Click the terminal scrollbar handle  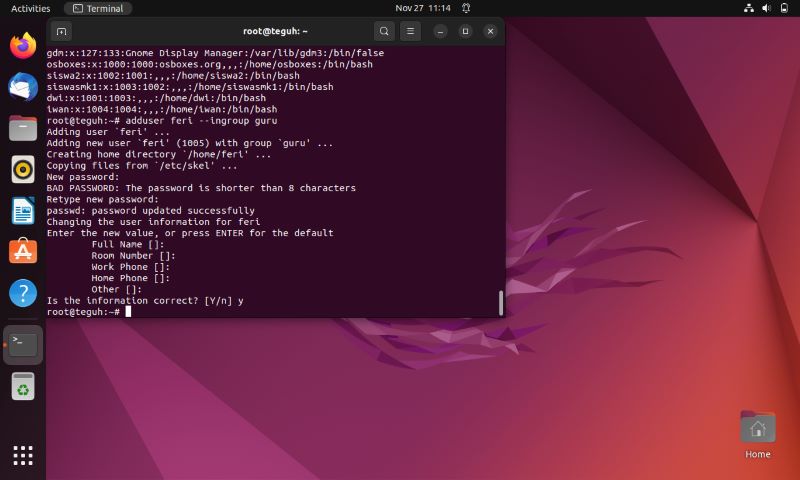click(x=501, y=303)
